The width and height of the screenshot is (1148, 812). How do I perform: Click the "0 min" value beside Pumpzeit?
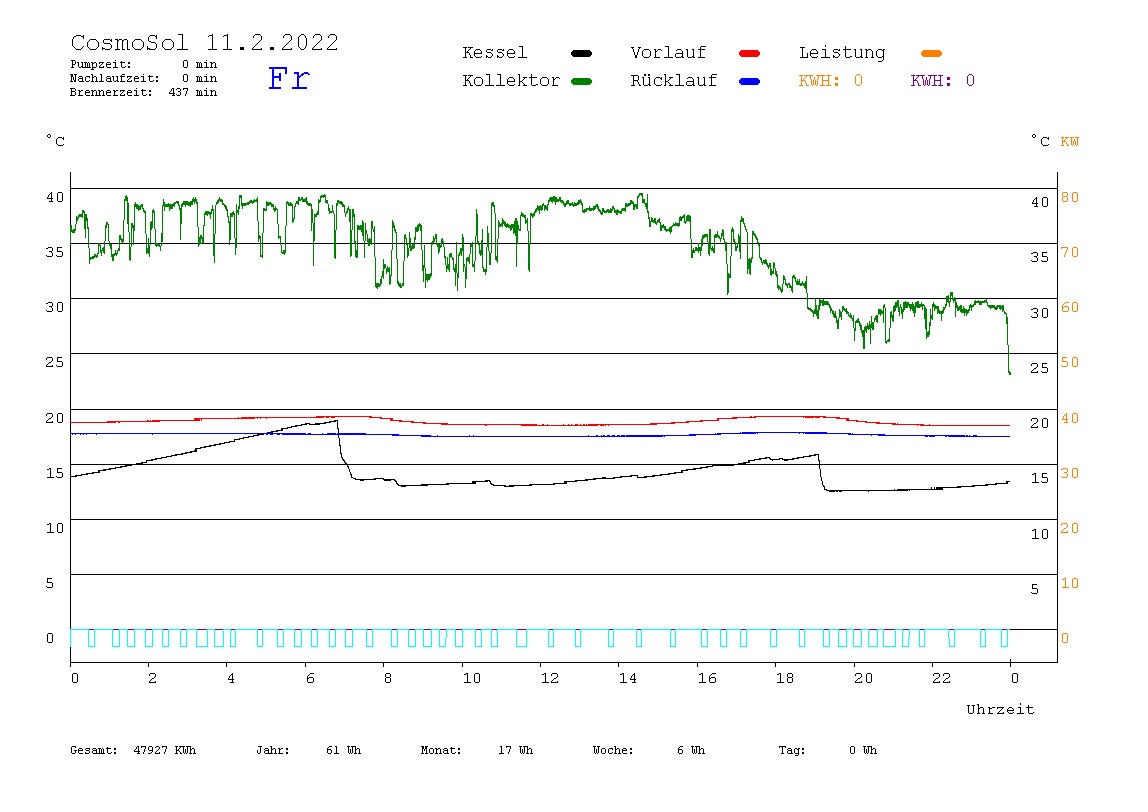(x=199, y=64)
